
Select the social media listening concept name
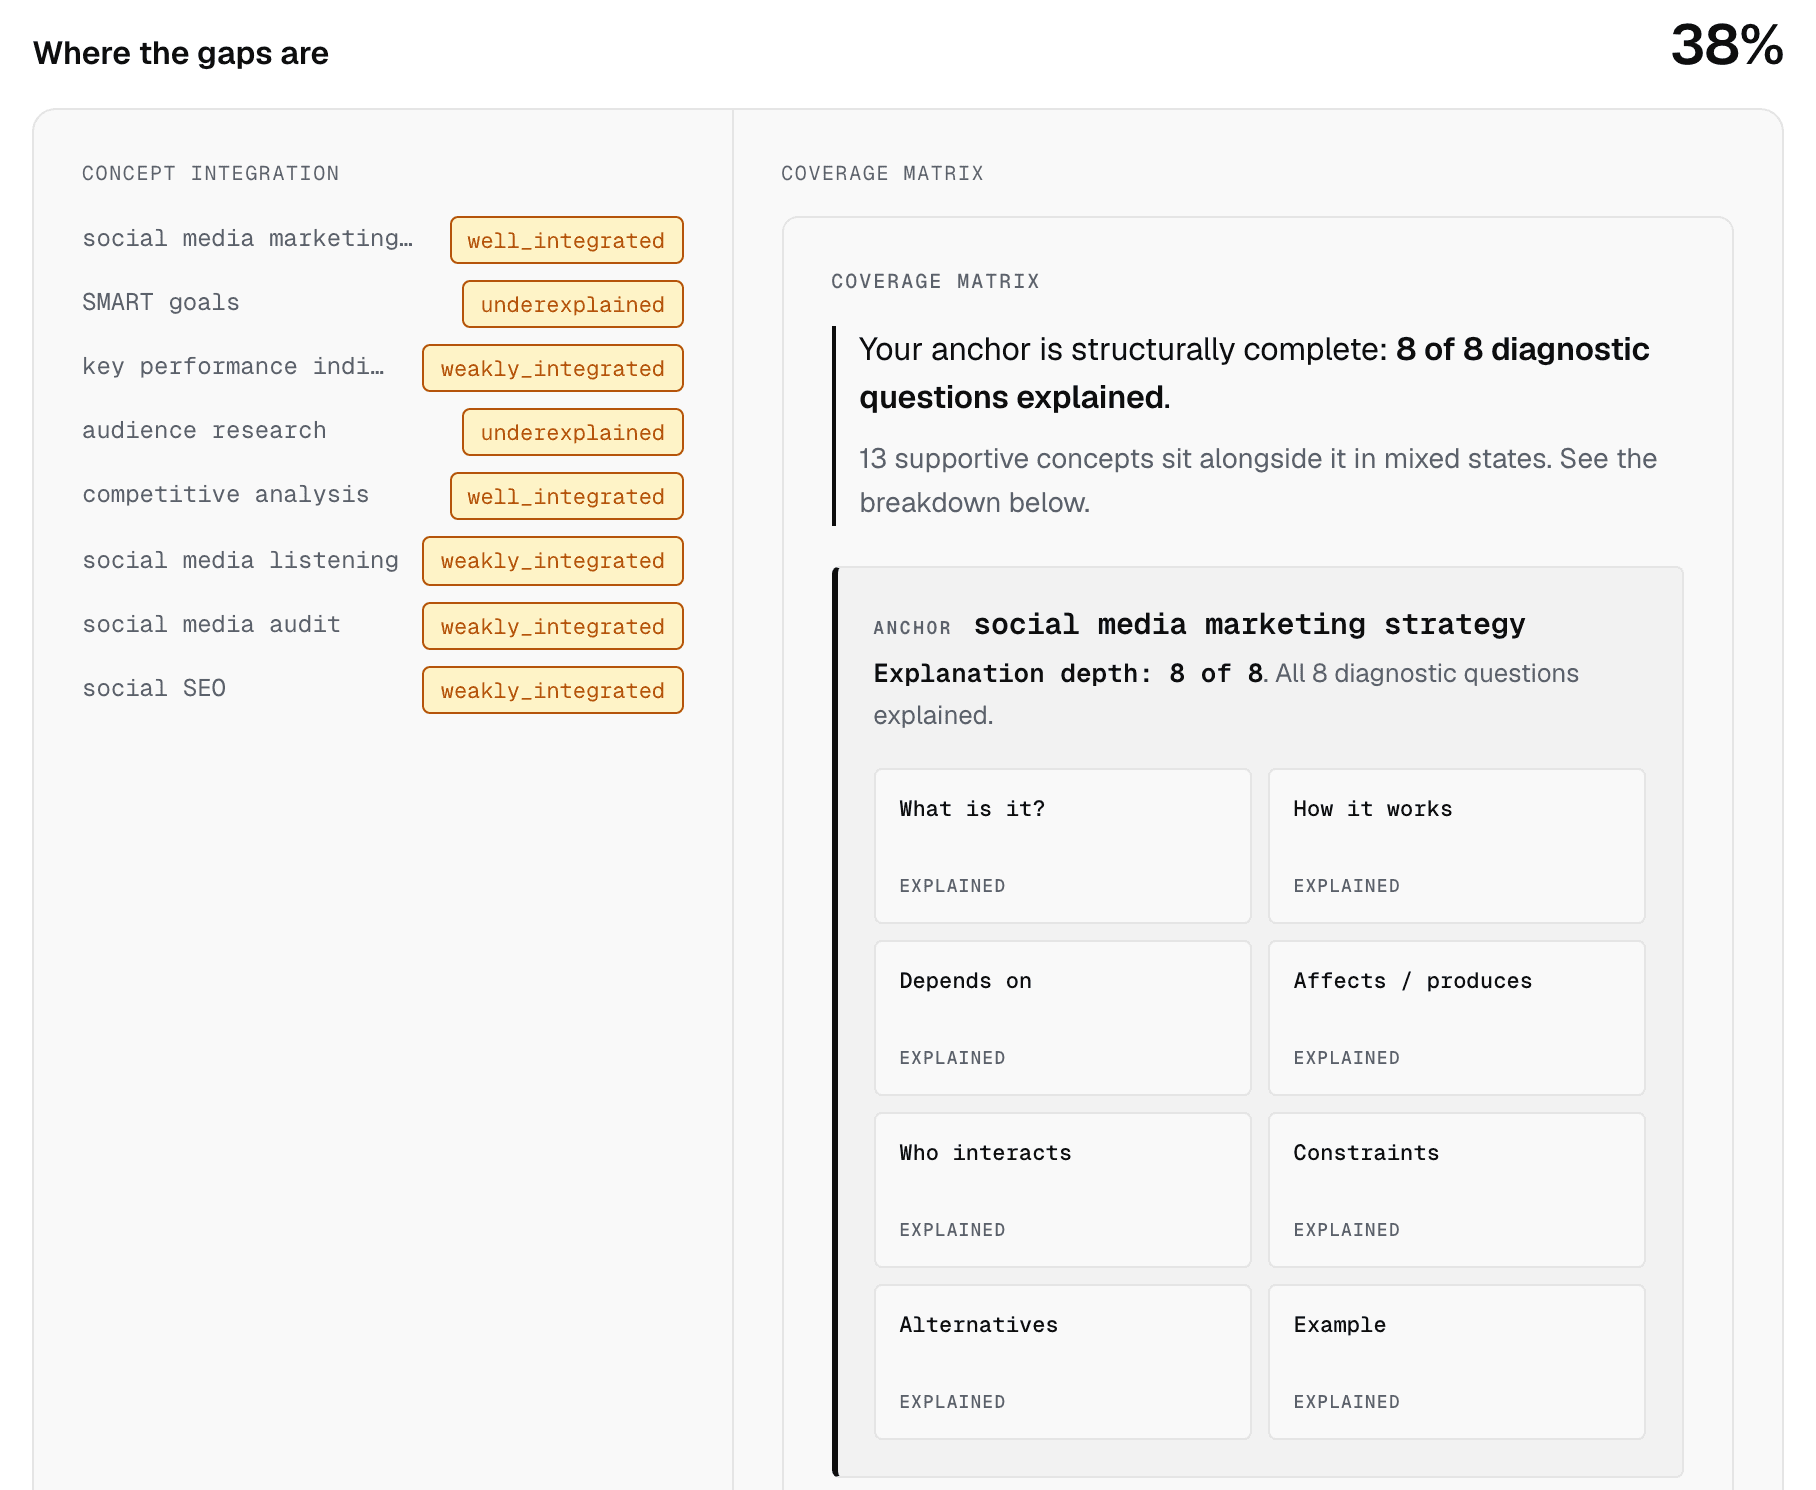tap(240, 561)
